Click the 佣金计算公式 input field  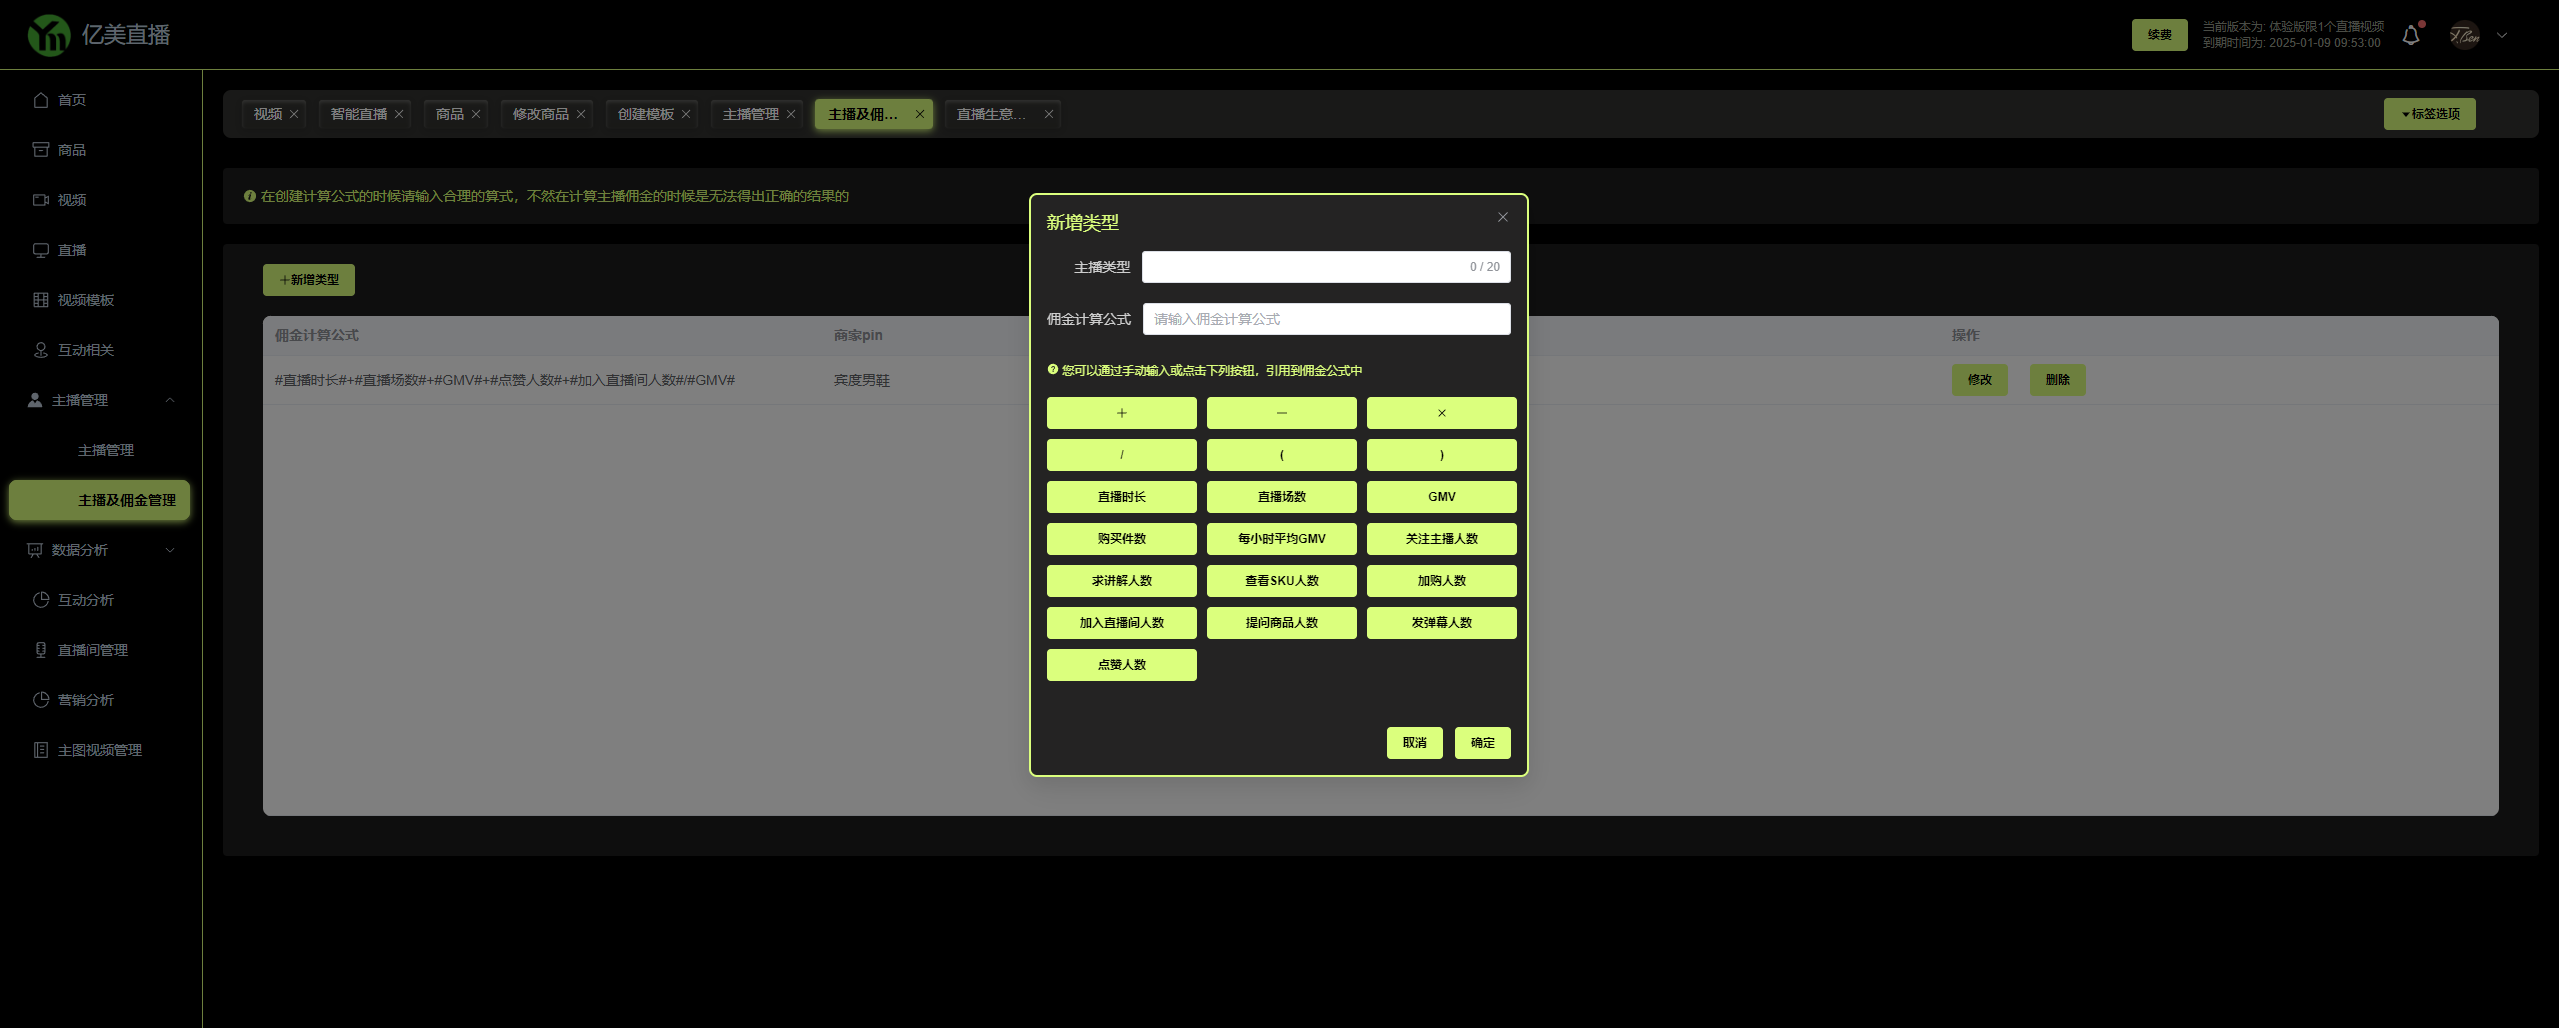[x=1326, y=319]
